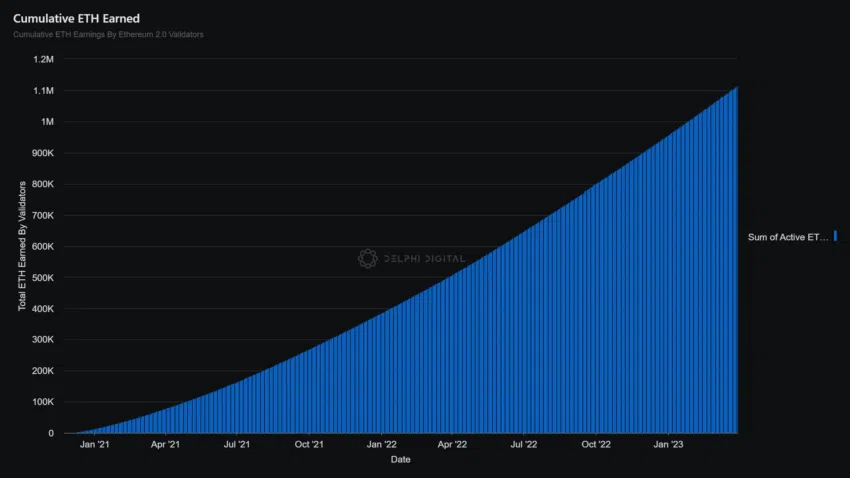Select the Apr '21 x-axis label
The image size is (850, 478).
pos(166,445)
